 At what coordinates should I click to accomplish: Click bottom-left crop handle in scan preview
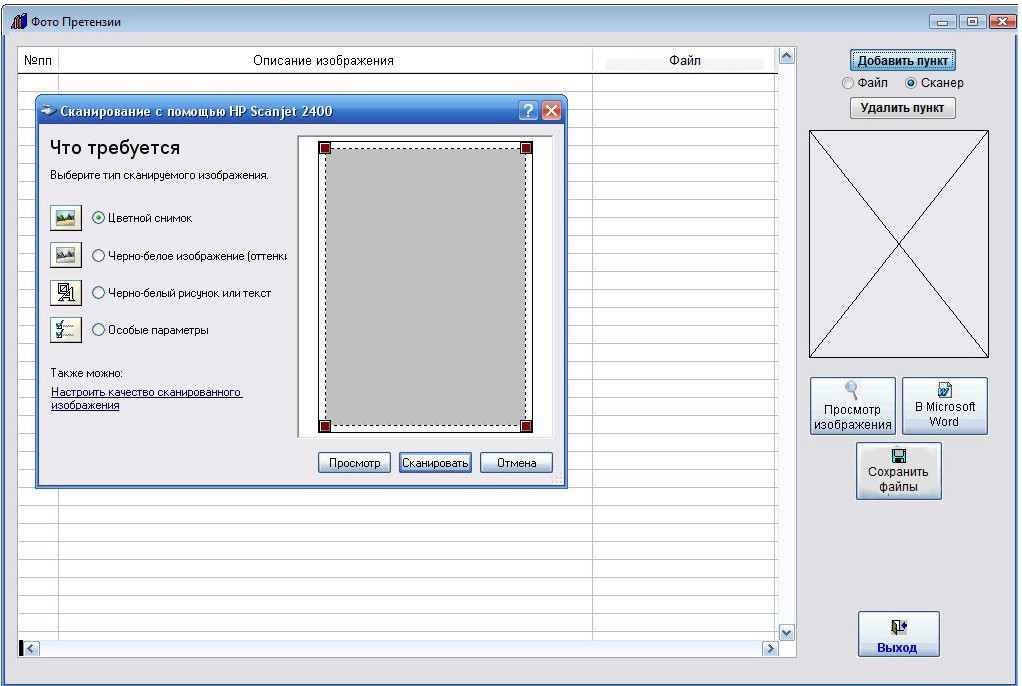tap(325, 426)
